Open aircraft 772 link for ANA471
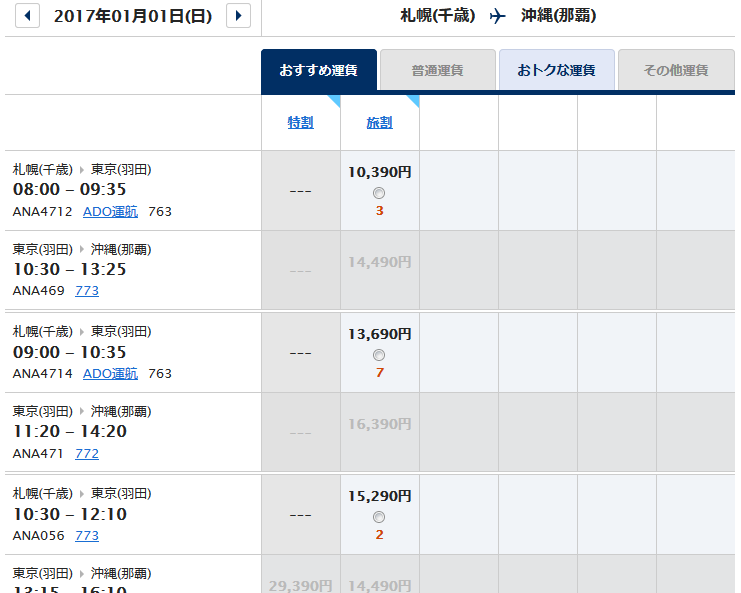The height and width of the screenshot is (593, 741). pyautogui.click(x=87, y=453)
